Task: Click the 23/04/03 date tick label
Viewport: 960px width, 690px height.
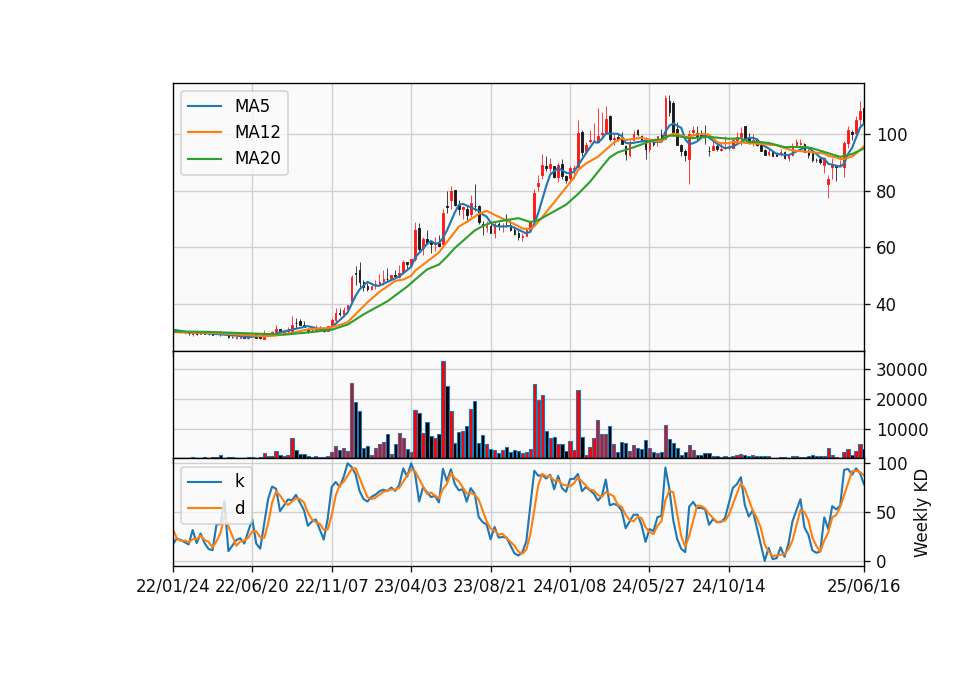Action: point(411,586)
